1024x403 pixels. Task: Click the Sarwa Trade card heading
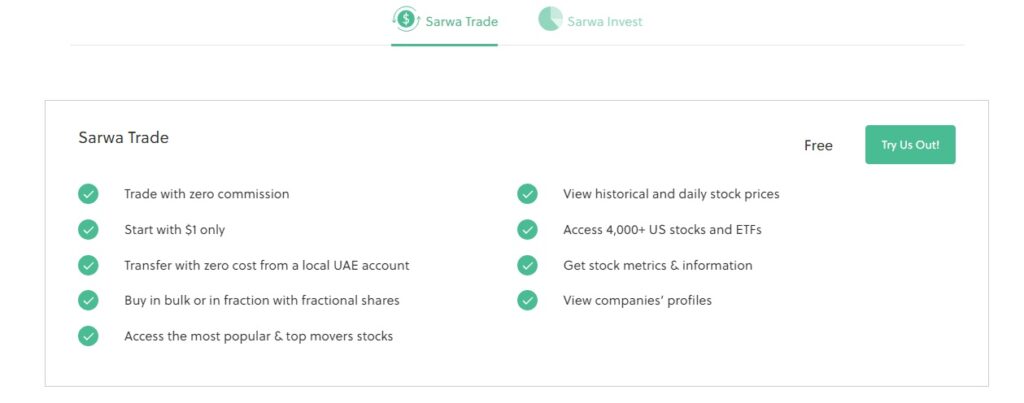point(124,138)
